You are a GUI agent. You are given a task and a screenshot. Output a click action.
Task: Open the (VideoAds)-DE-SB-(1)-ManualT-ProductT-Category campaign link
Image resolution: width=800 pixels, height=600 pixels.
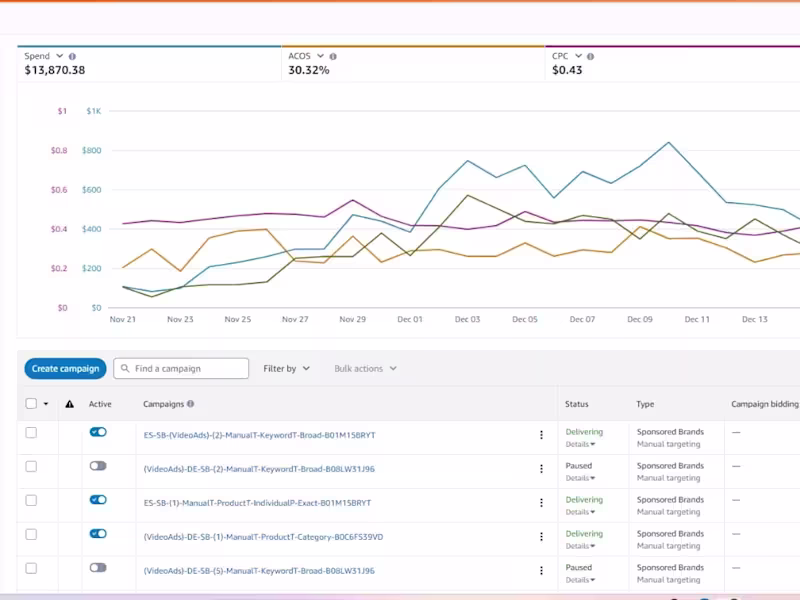(263, 537)
